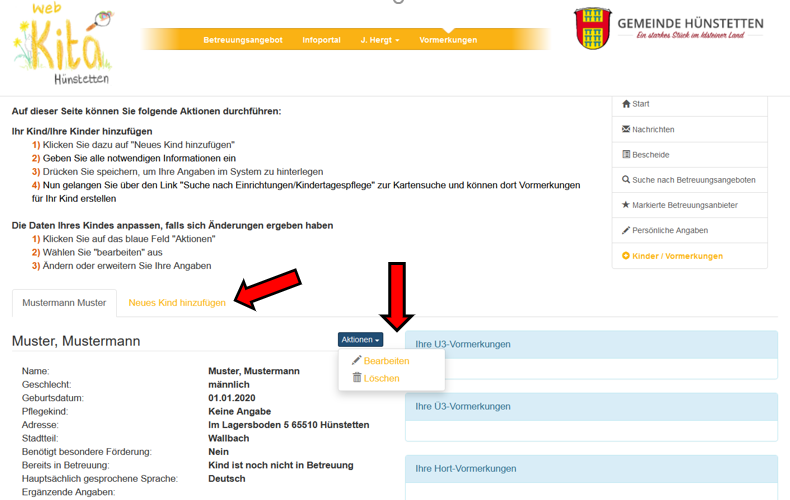Image resolution: width=790 pixels, height=500 pixels.
Task: Click the pencil icon next to Bearbeiten
Action: [x=357, y=360]
